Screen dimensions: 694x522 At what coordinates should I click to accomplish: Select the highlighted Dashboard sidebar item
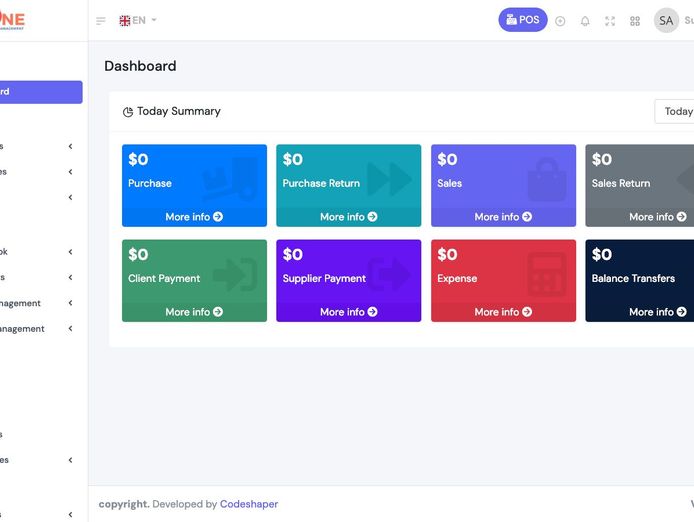pyautogui.click(x=41, y=92)
